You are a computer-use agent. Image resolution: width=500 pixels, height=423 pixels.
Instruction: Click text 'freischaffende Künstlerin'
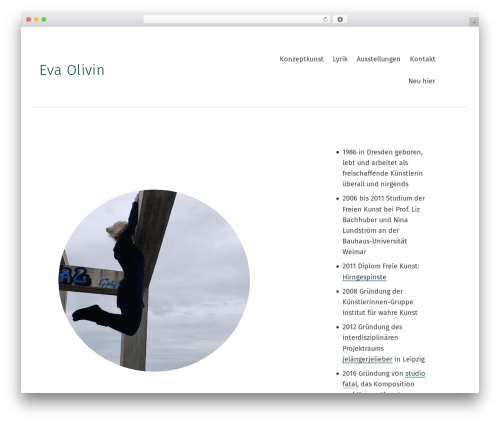click(382, 173)
